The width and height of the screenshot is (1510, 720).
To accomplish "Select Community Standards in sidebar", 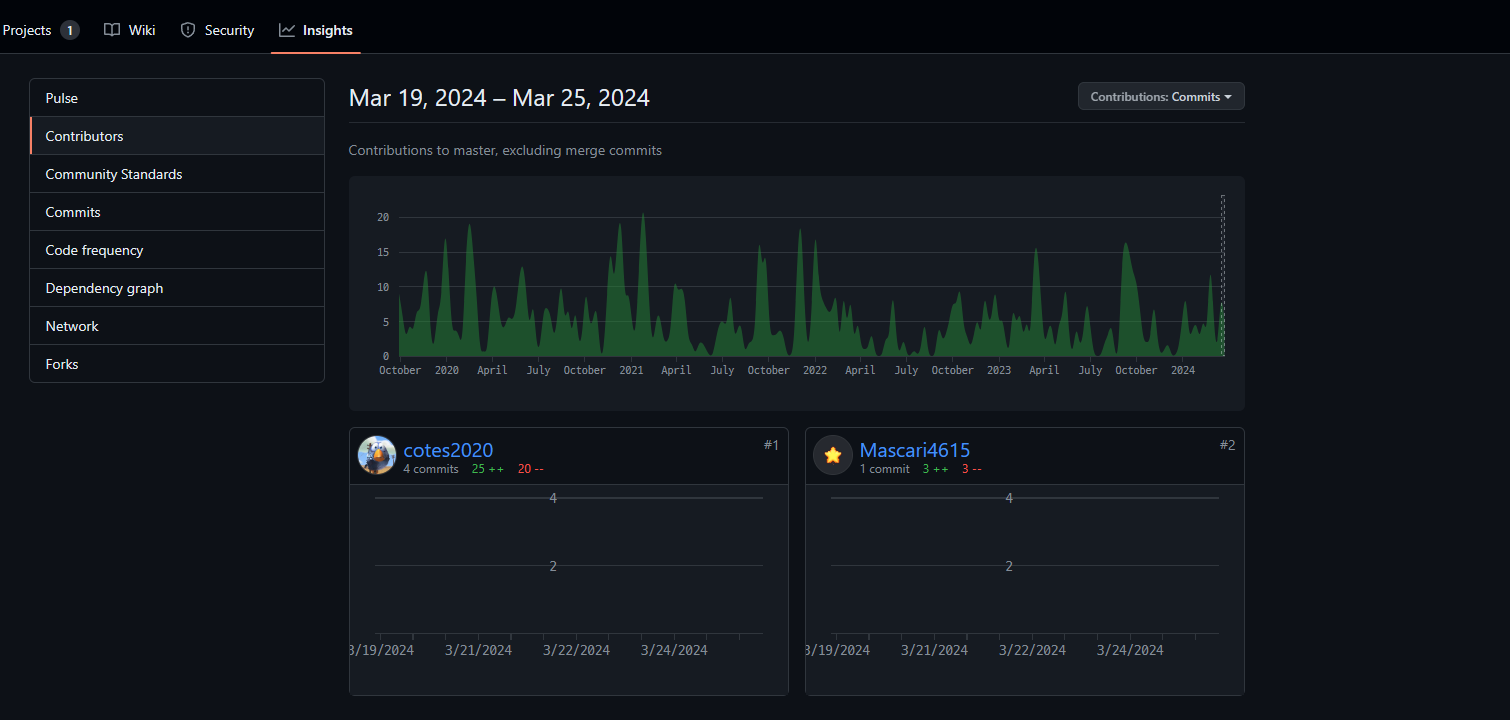I will [x=114, y=174].
